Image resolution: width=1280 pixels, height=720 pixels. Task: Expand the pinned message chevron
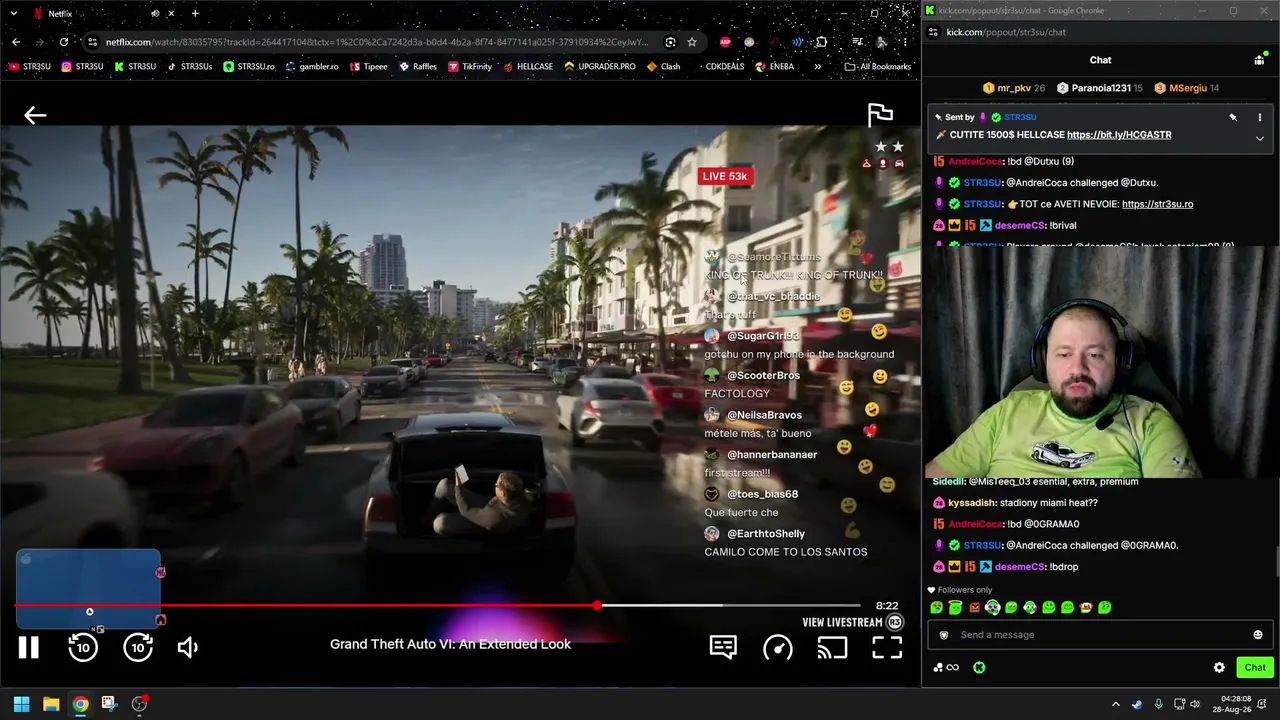(x=1259, y=138)
